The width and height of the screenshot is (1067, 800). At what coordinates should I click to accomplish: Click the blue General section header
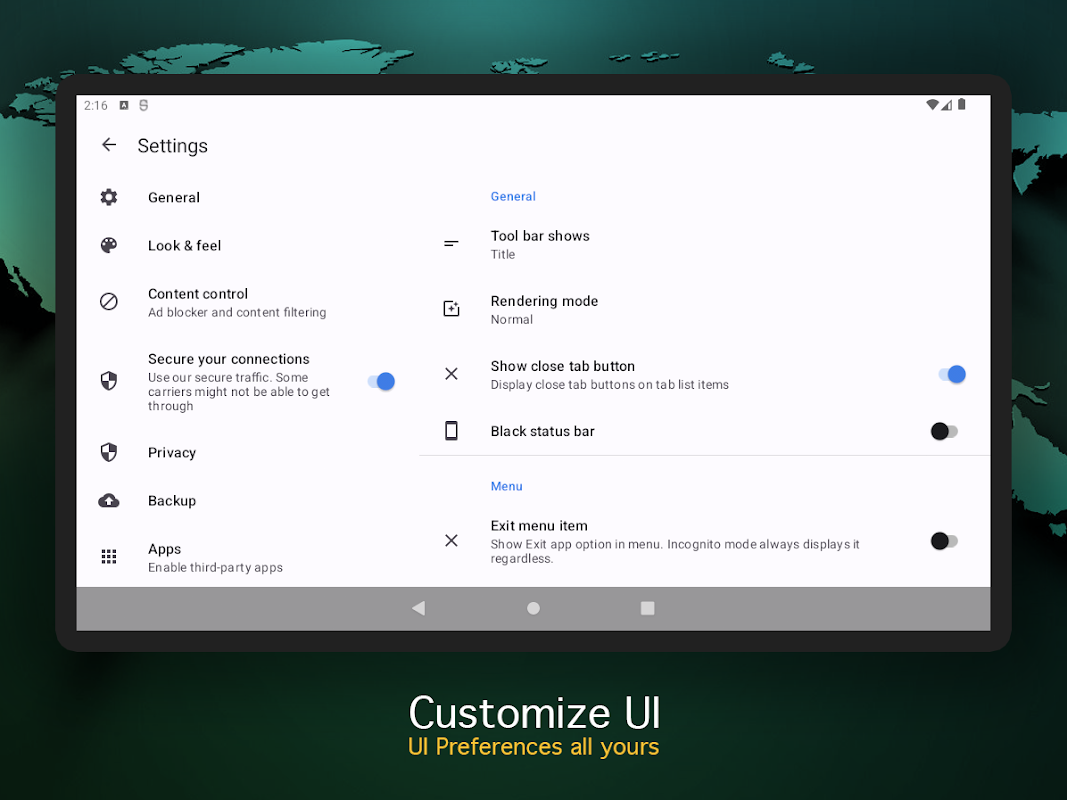[513, 197]
